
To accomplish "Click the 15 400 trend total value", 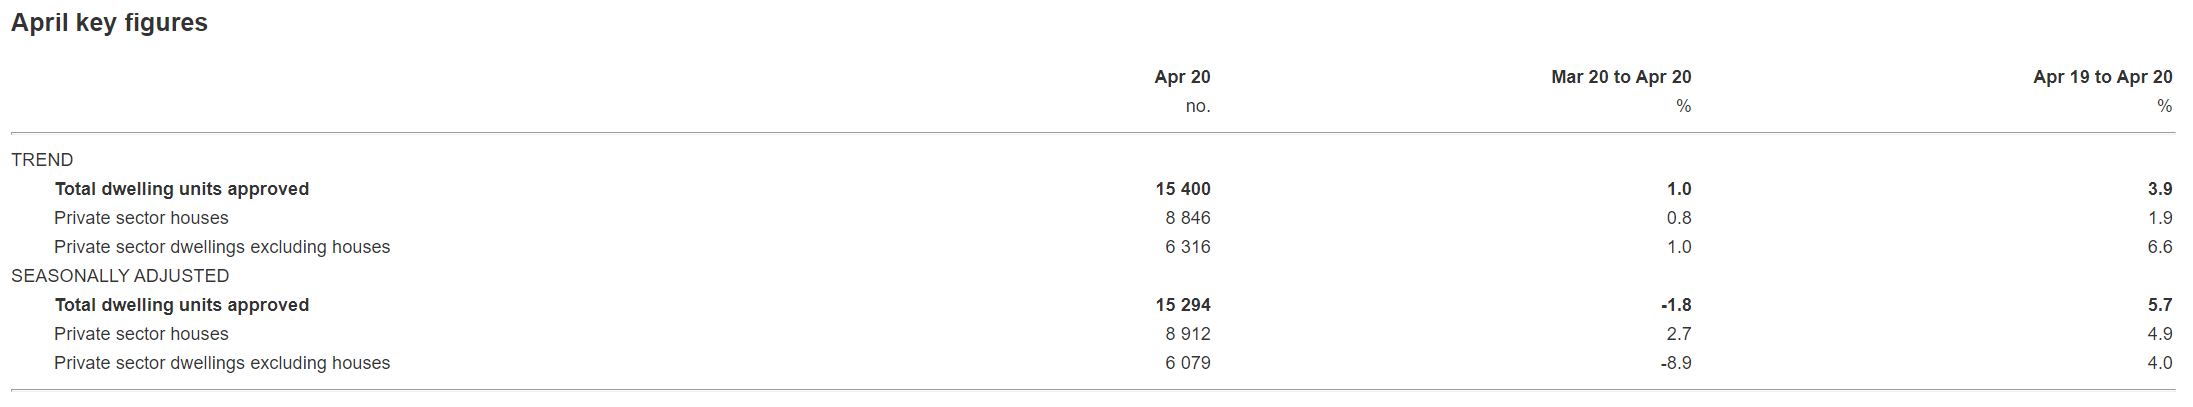I will (1183, 189).
